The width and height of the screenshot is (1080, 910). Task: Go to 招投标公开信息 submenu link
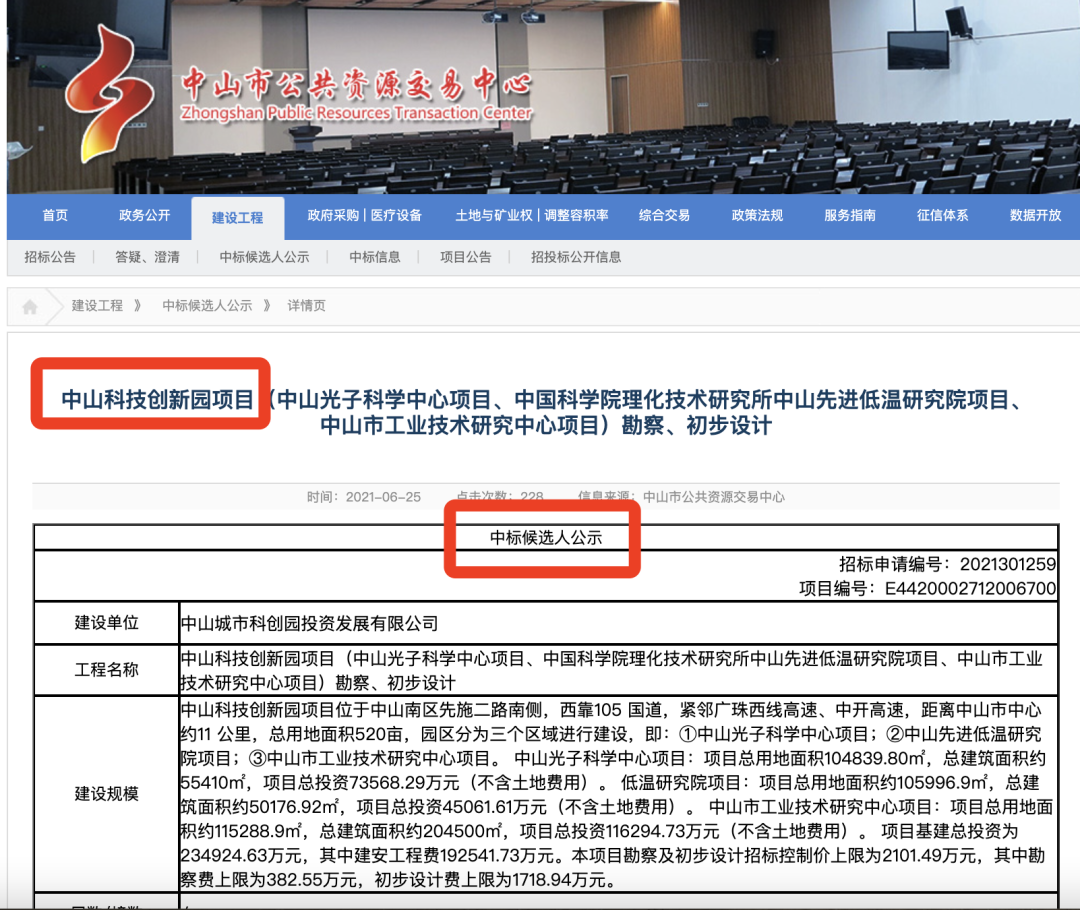(576, 257)
